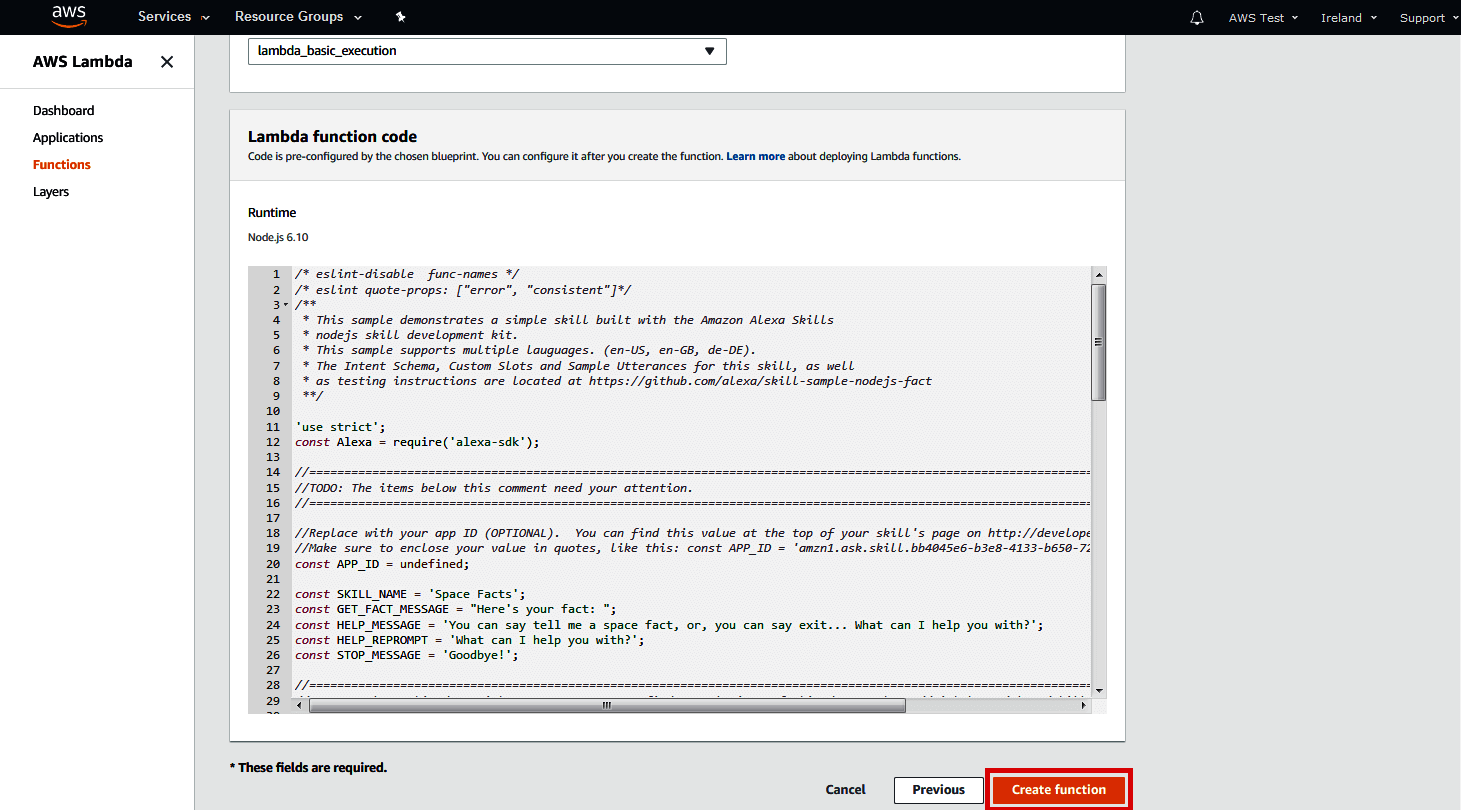The height and width of the screenshot is (810, 1461).
Task: Go back with the Previous button
Action: pyautogui.click(x=938, y=789)
